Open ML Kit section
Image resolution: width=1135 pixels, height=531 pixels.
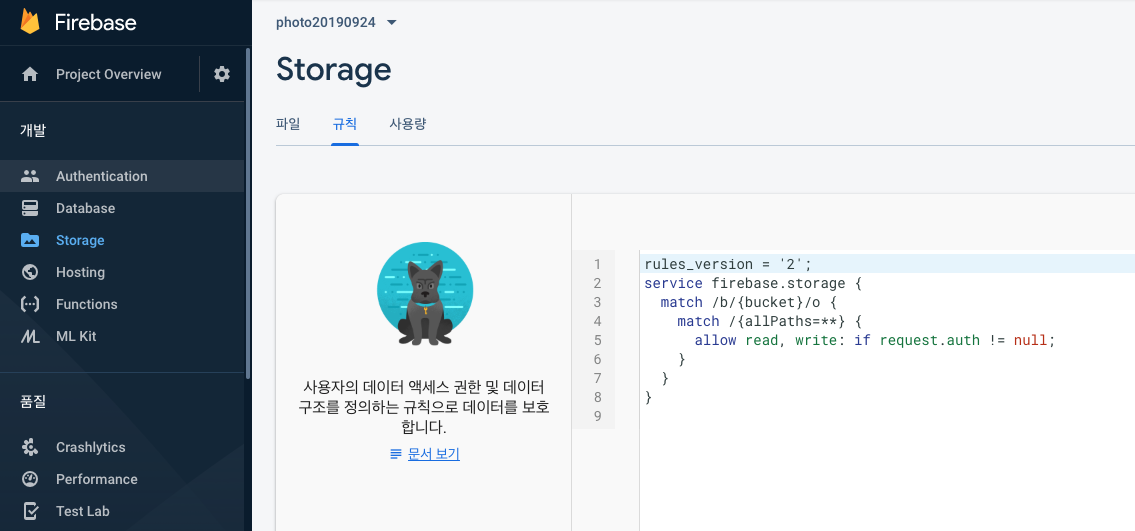pos(122,336)
